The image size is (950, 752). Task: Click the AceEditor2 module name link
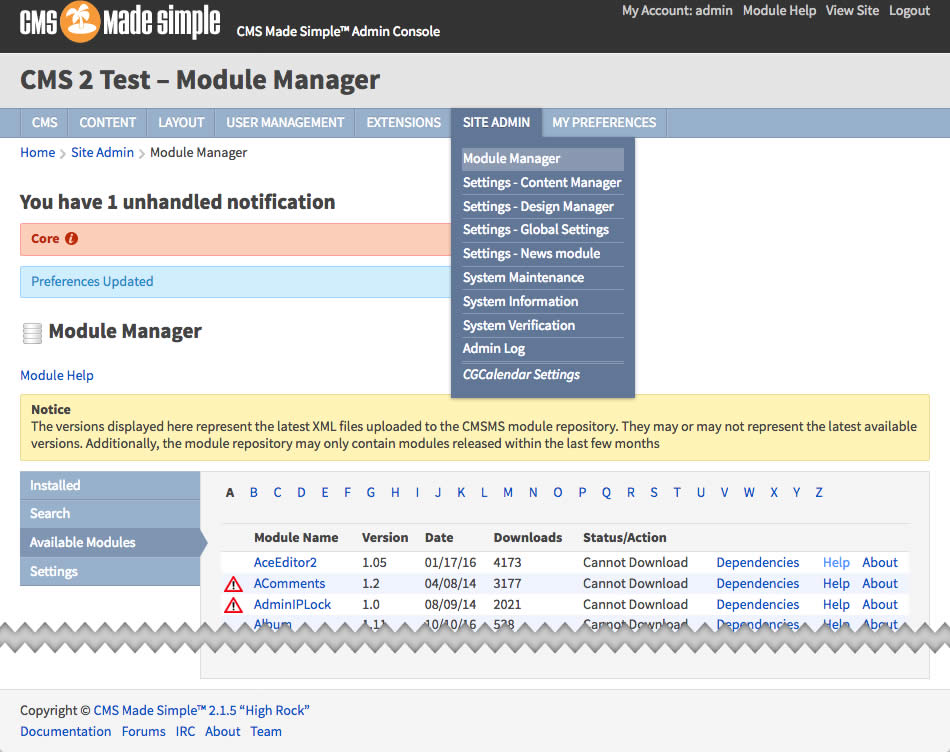pyautogui.click(x=285, y=562)
